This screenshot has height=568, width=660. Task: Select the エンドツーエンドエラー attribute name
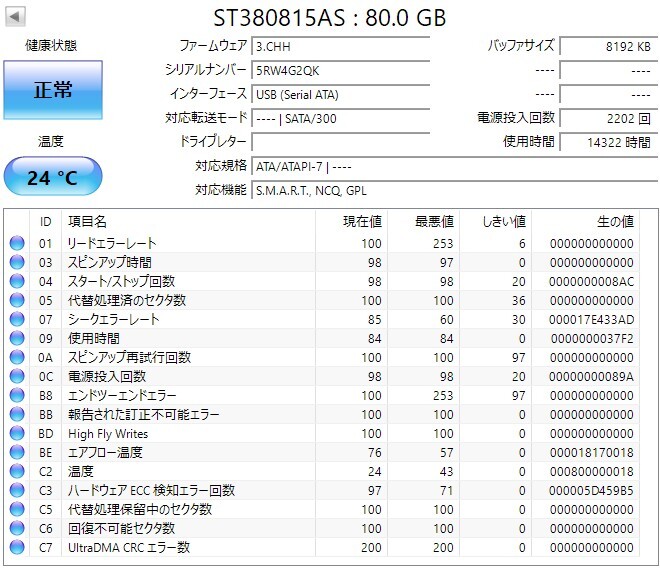coord(122,395)
